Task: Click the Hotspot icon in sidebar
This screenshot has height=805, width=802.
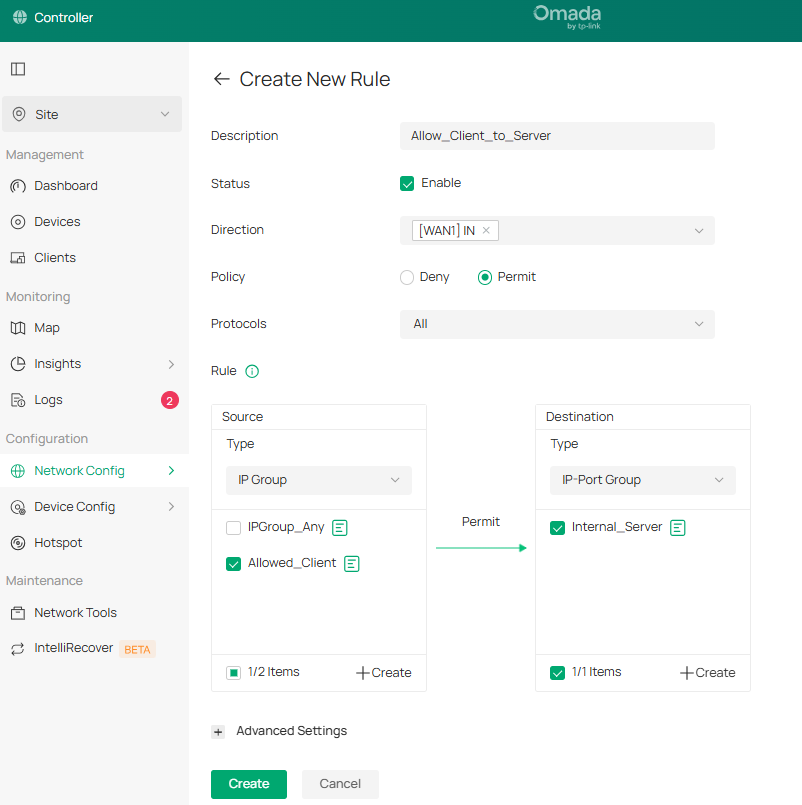Action: [18, 543]
